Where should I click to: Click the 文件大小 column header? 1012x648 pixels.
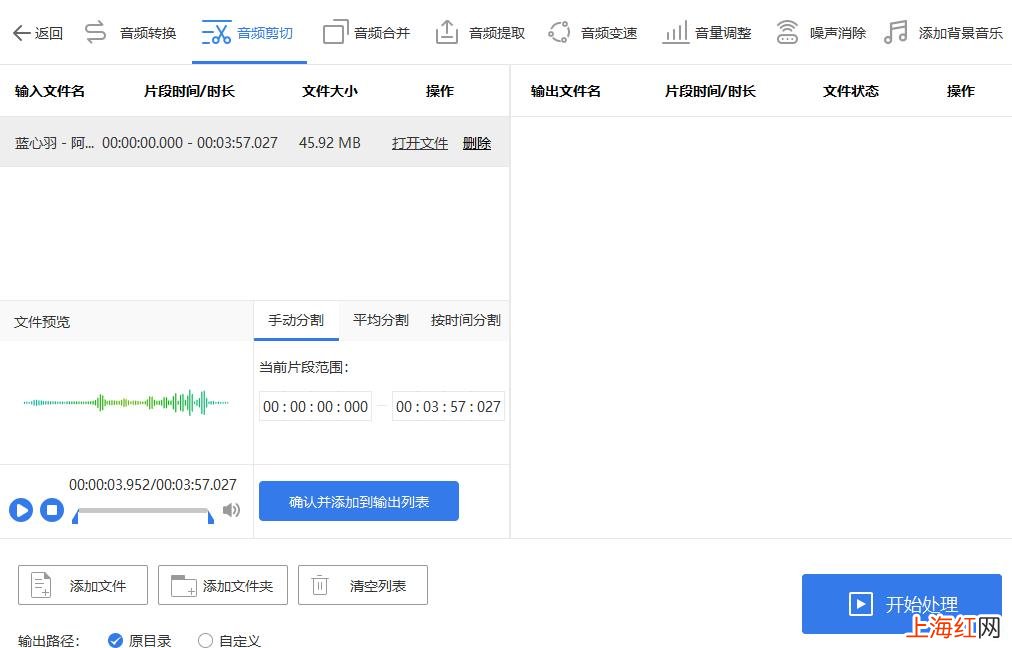point(330,91)
